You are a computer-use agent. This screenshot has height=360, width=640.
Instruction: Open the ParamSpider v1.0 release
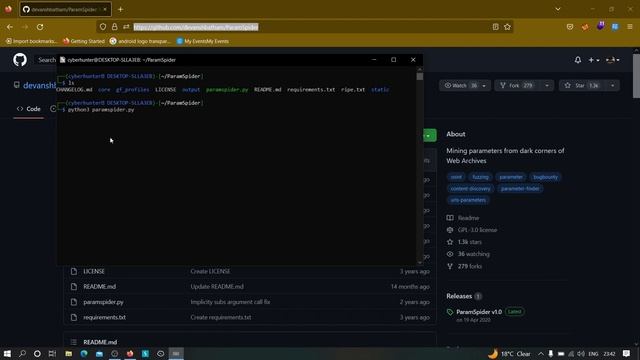tap(479, 312)
